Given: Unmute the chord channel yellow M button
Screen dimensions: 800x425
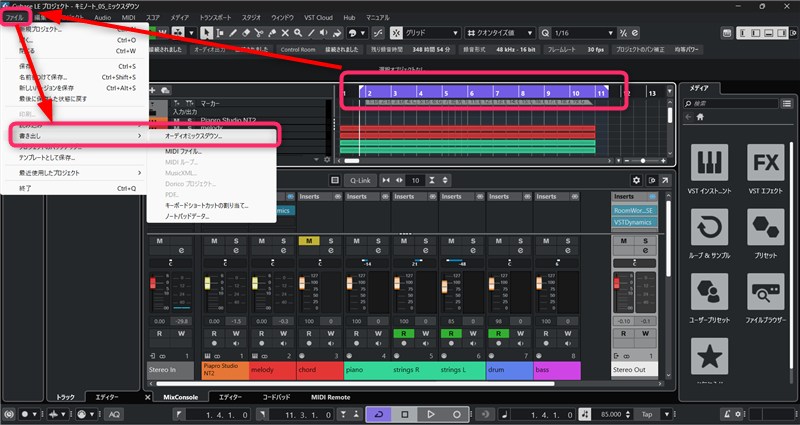Looking at the screenshot, I should click(309, 241).
